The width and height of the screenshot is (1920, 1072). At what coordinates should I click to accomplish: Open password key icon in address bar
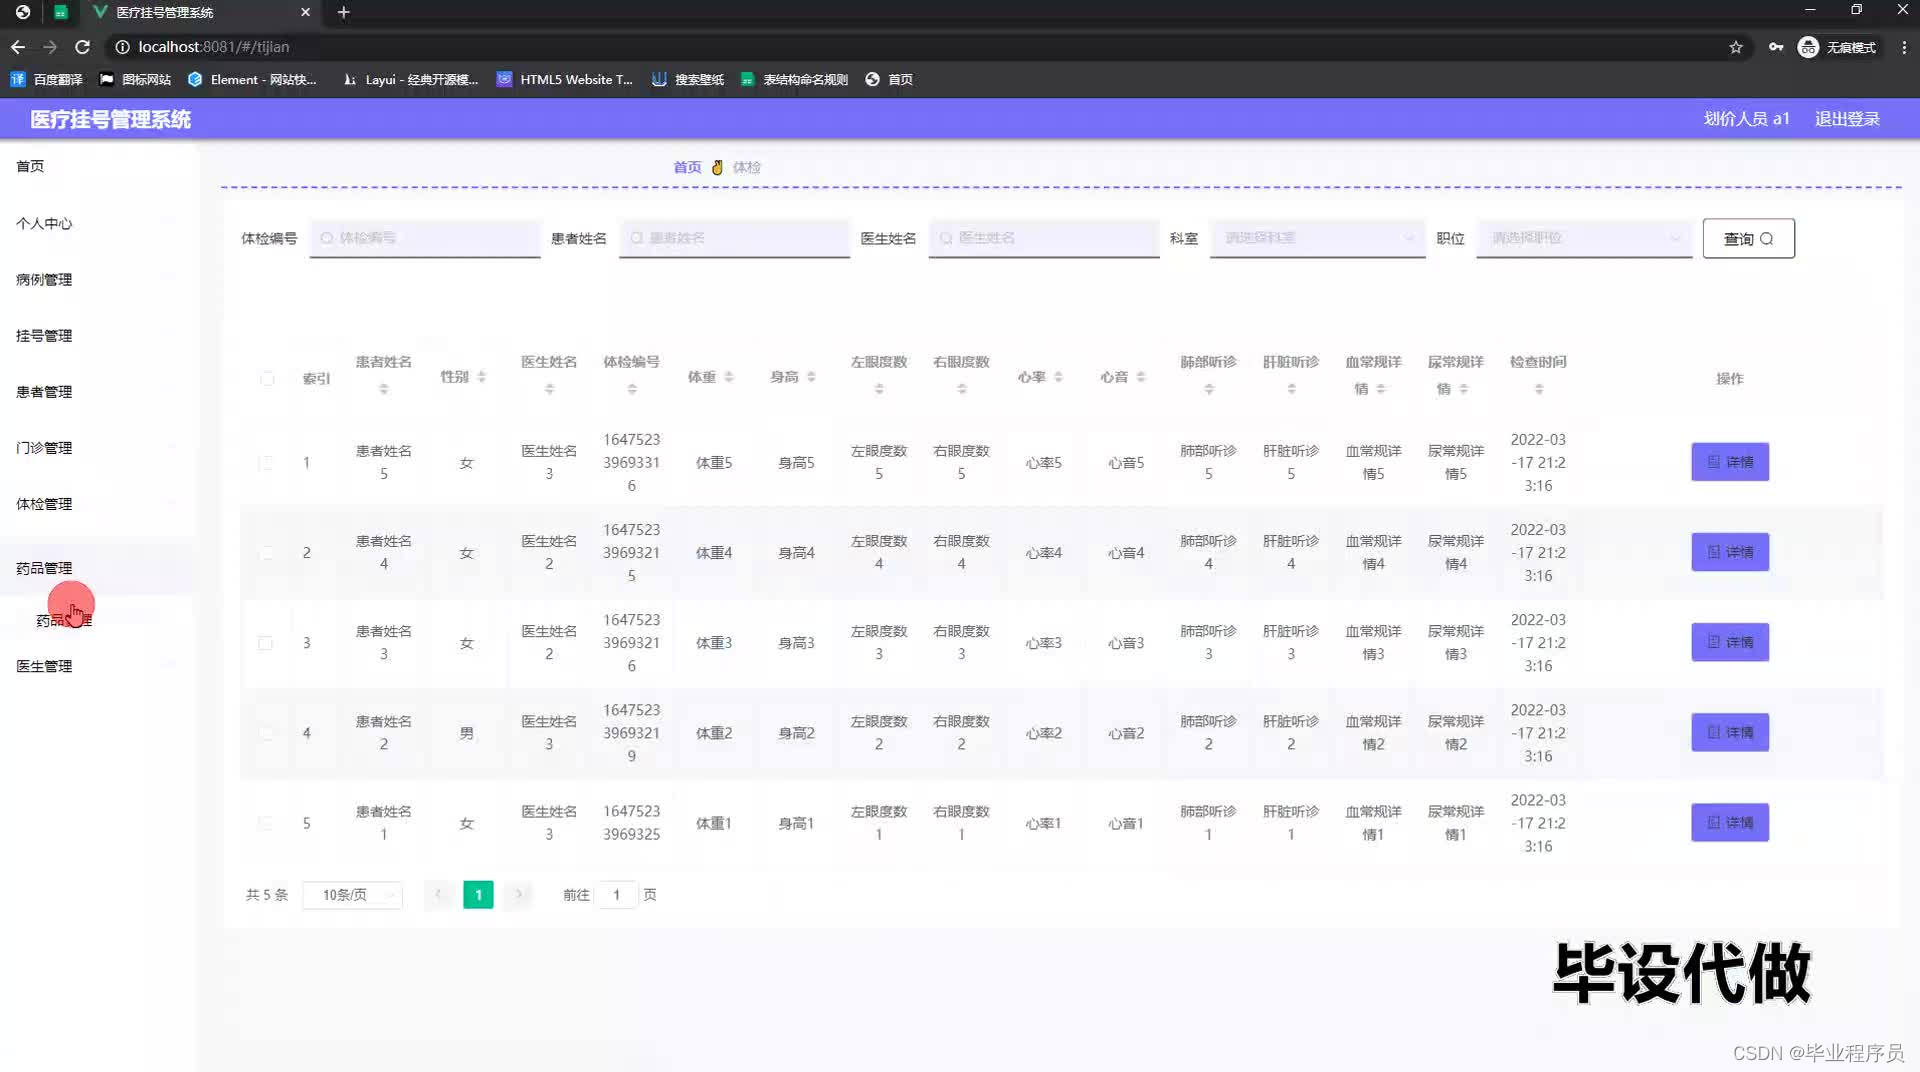(1776, 47)
